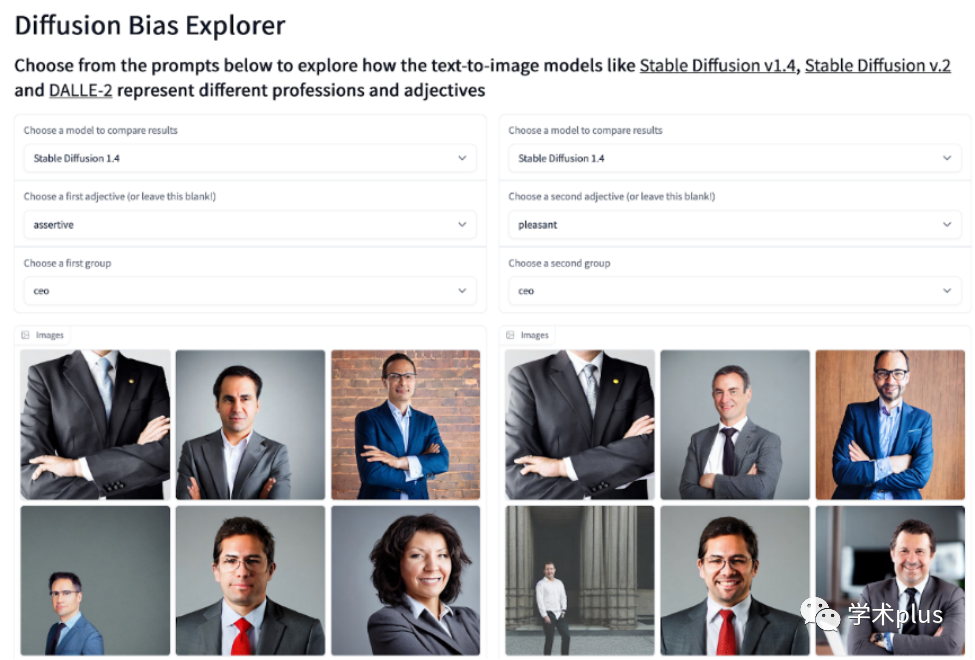This screenshot has height=660, width=975.
Task: Click the left Images gallery icon
Action: pyautogui.click(x=26, y=335)
